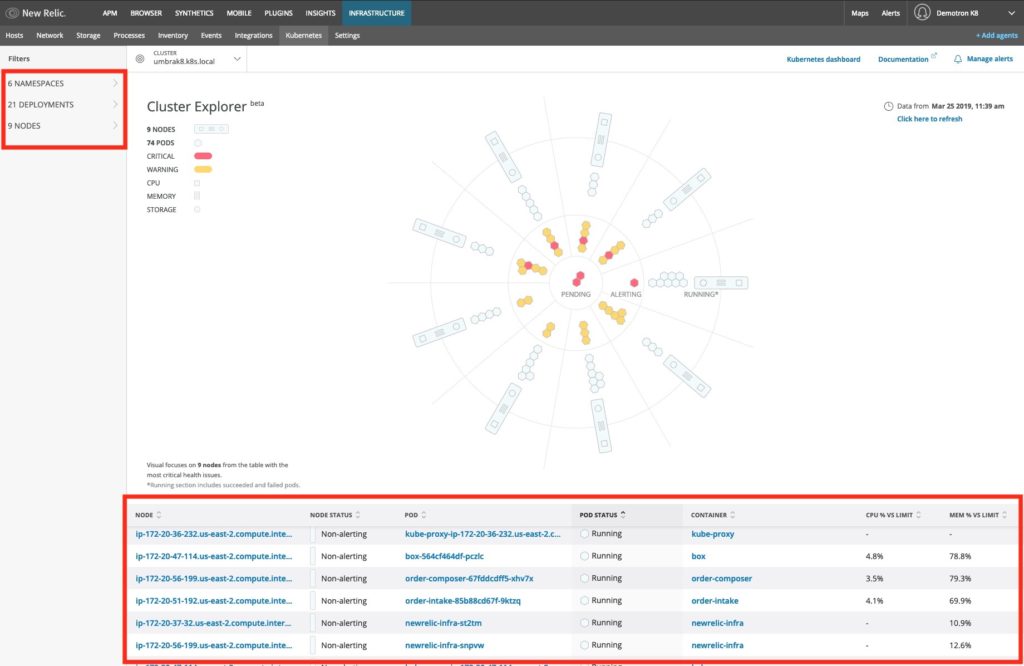Select the node icon beside RUNNING* label
This screenshot has height=666, width=1024.
click(x=720, y=283)
